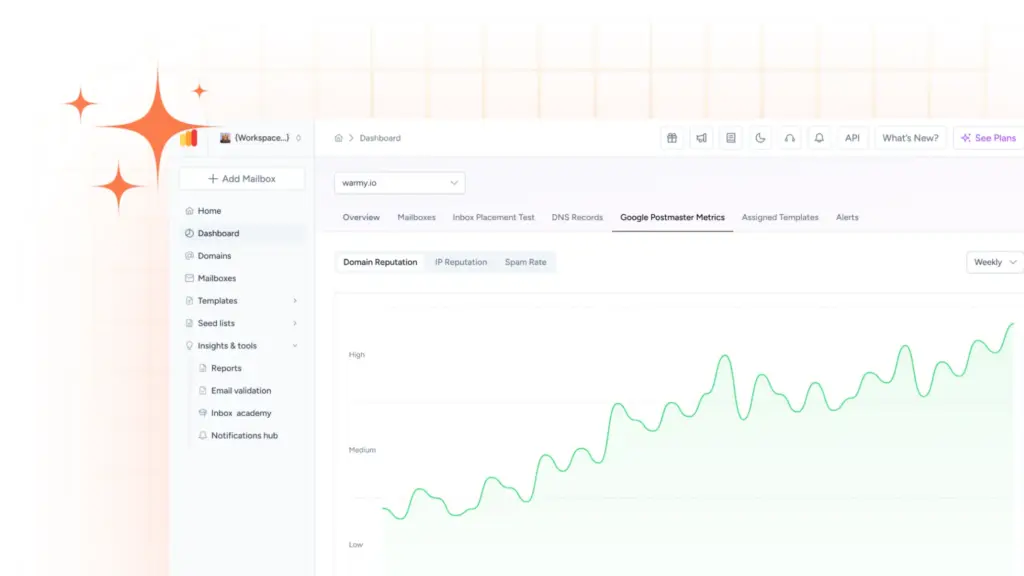Open the gift rewards icon in top bar
This screenshot has height=576, width=1024.
coord(671,137)
